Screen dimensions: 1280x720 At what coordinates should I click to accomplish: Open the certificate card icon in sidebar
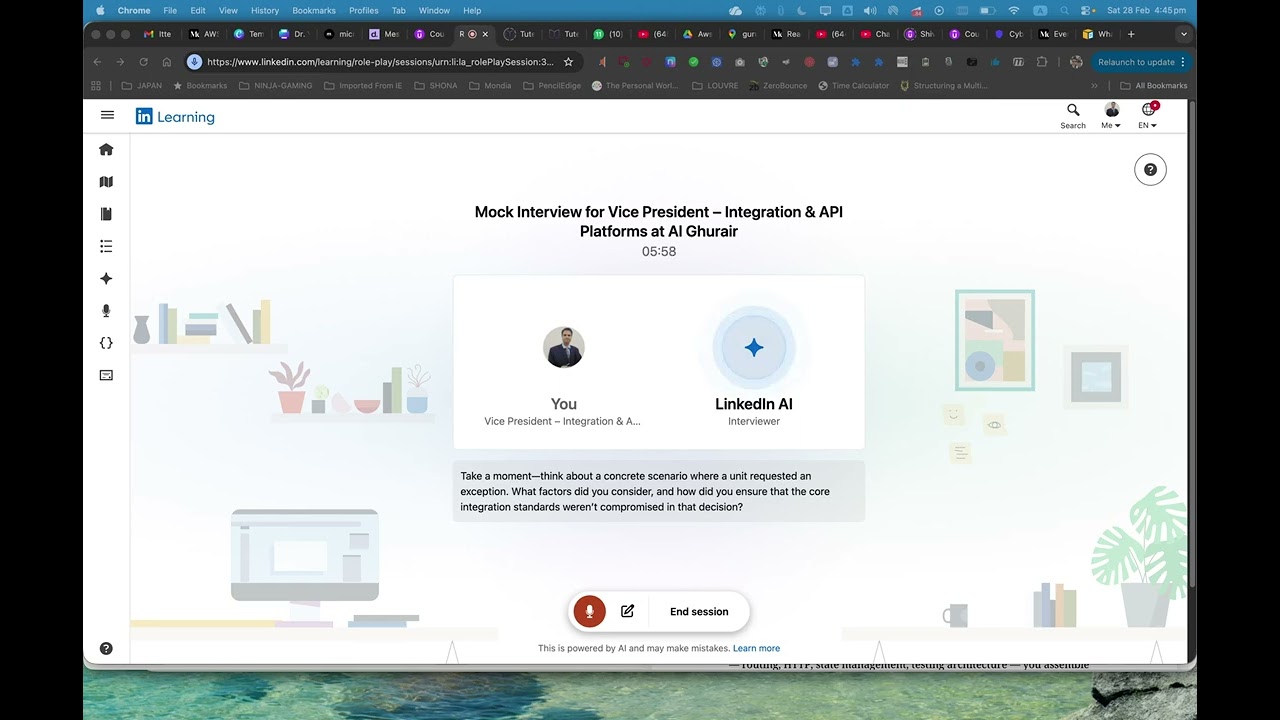click(106, 375)
